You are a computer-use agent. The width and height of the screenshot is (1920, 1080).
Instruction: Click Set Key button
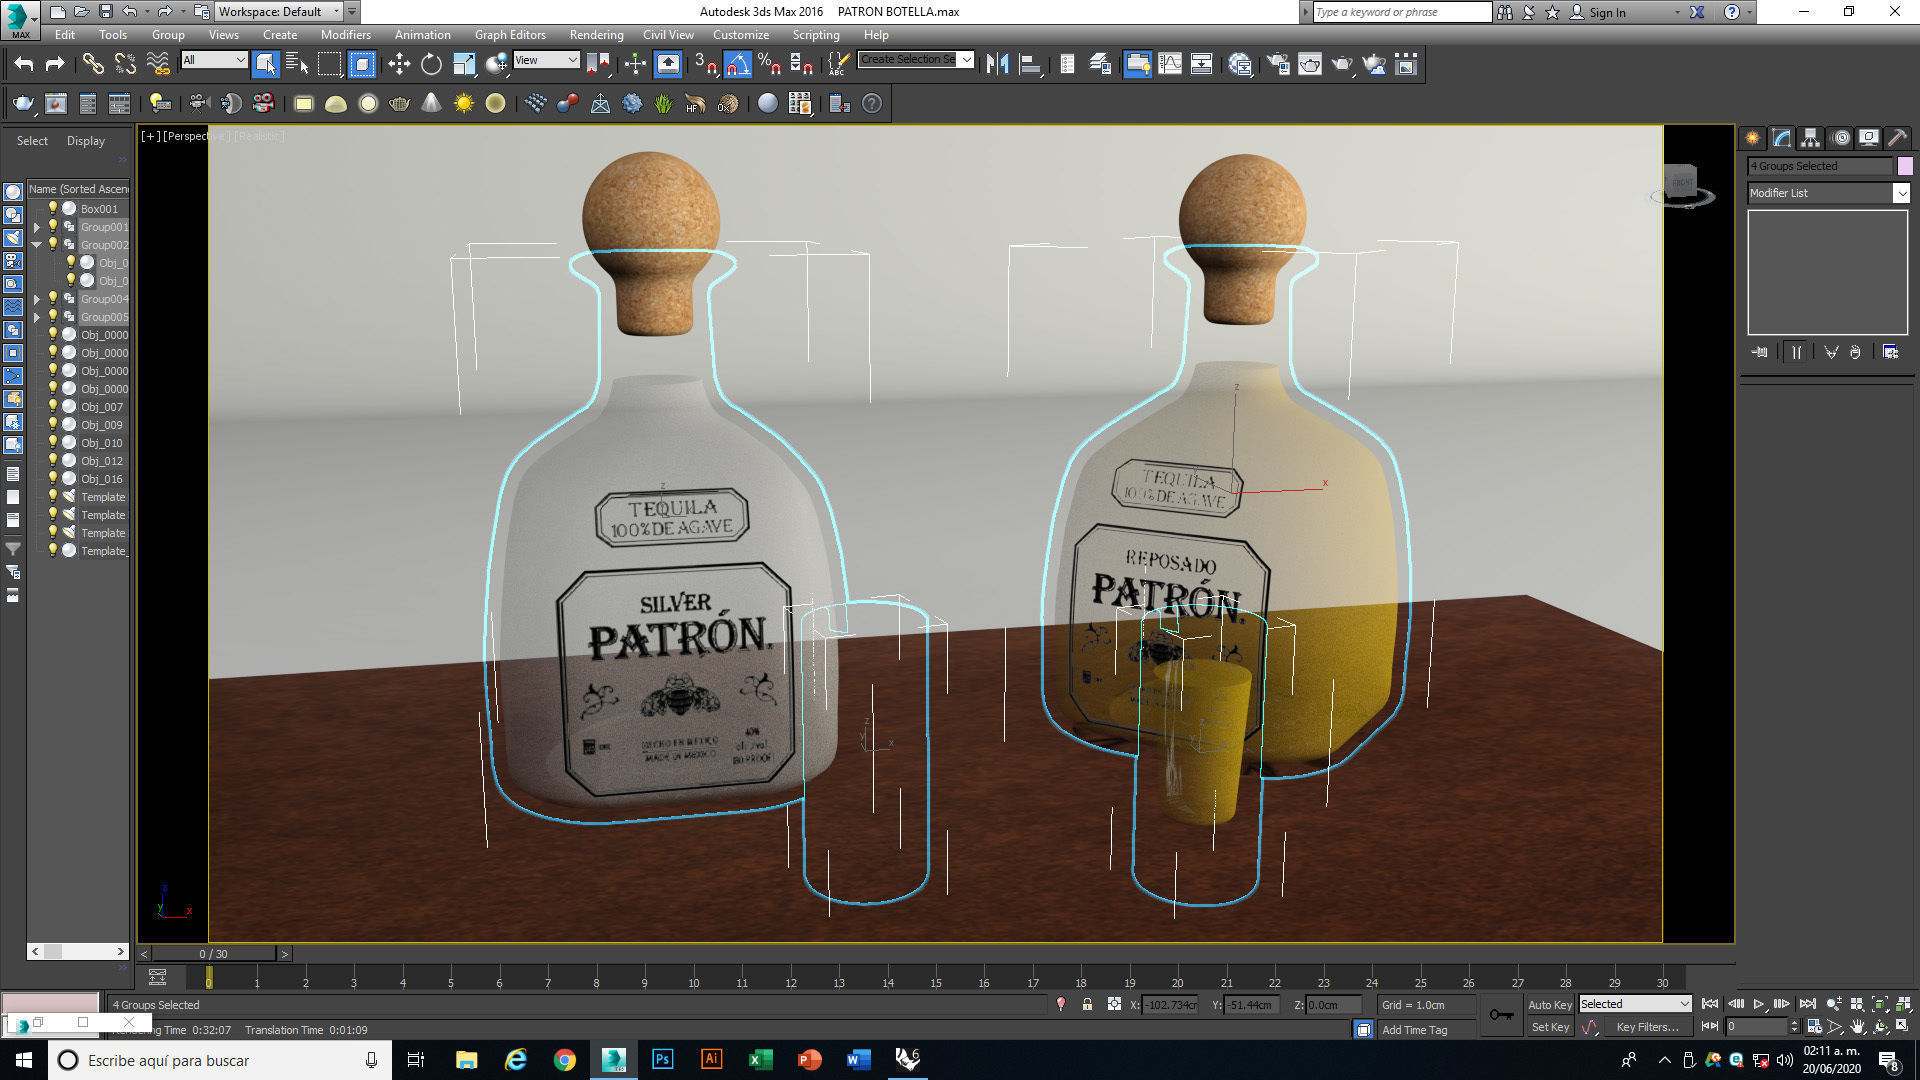[1550, 1027]
